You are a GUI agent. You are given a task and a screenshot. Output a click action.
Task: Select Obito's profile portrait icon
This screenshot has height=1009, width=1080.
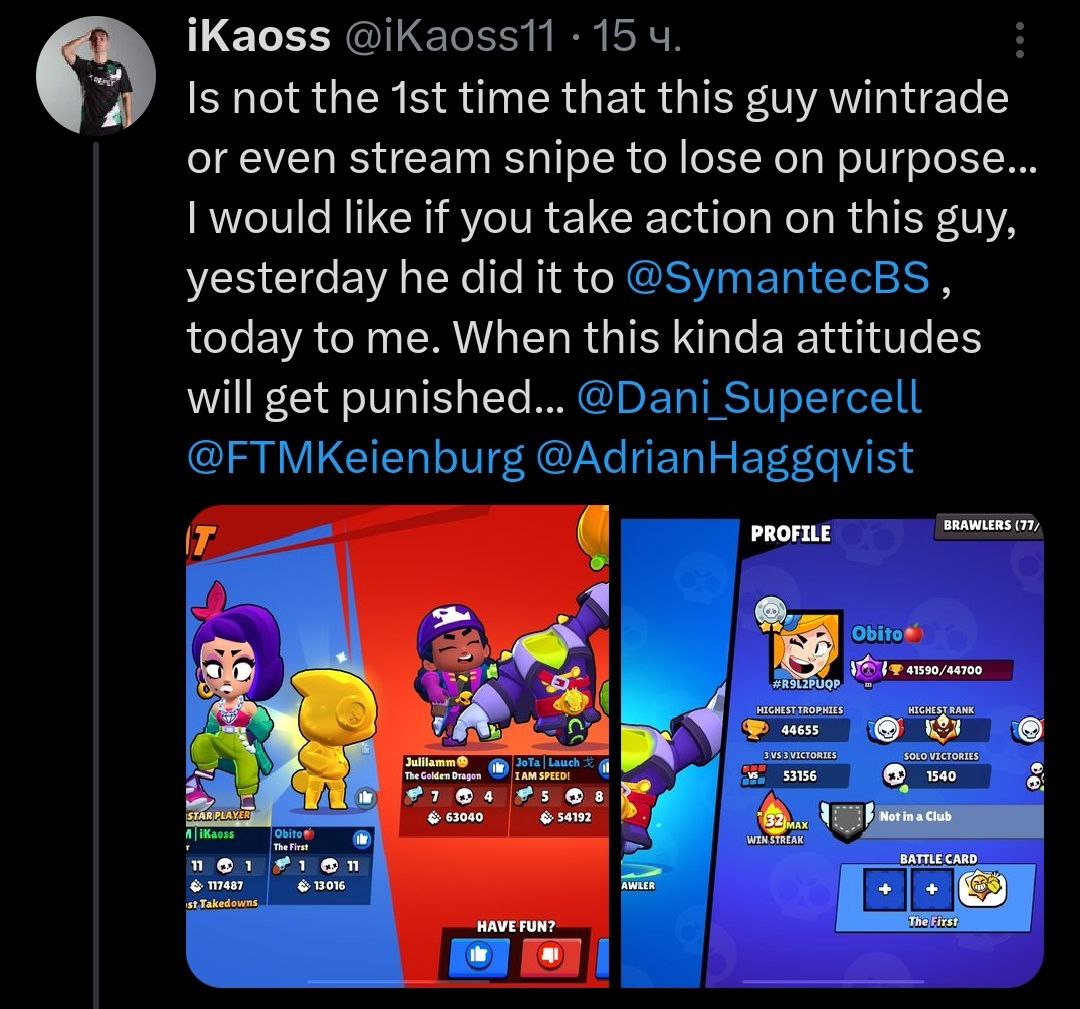coord(807,645)
